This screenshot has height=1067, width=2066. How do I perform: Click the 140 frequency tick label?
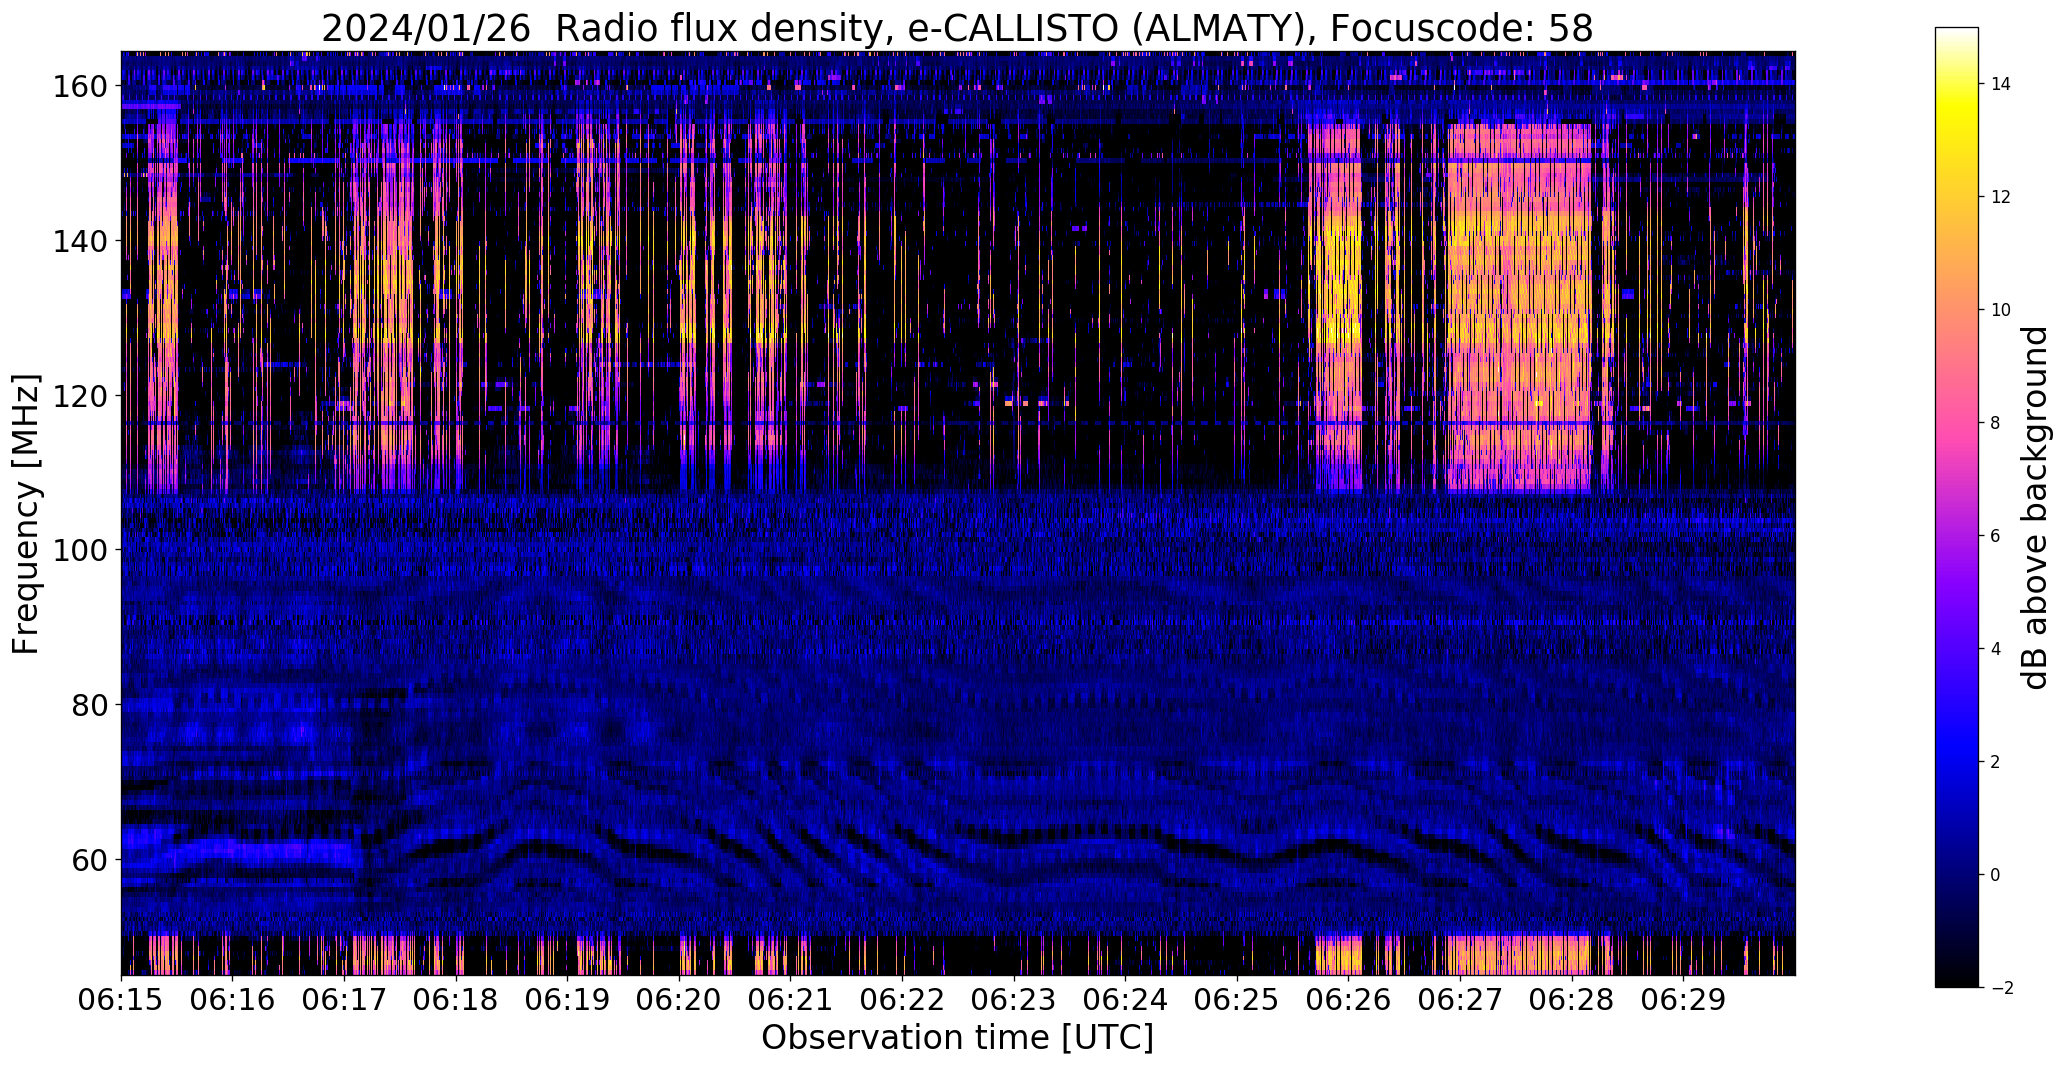80,241
